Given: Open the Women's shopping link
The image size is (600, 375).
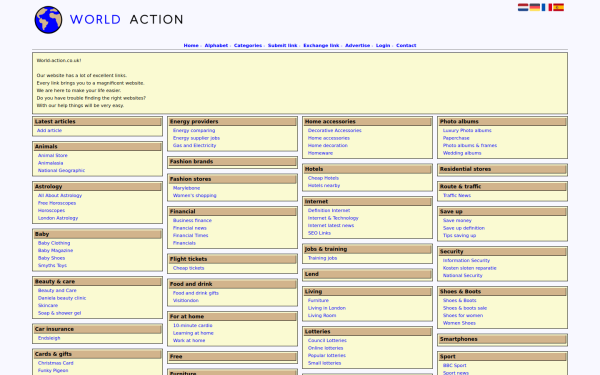Looking at the screenshot, I should click(x=194, y=195).
